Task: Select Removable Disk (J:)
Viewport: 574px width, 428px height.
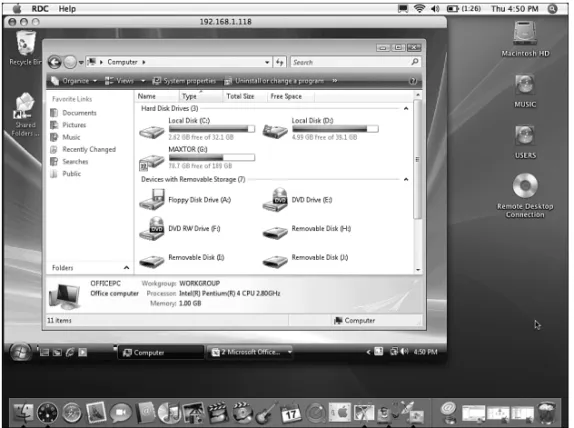Action: click(x=305, y=259)
